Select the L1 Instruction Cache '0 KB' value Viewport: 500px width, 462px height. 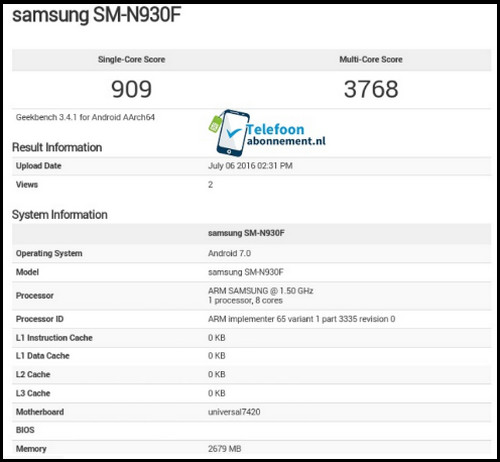217,338
